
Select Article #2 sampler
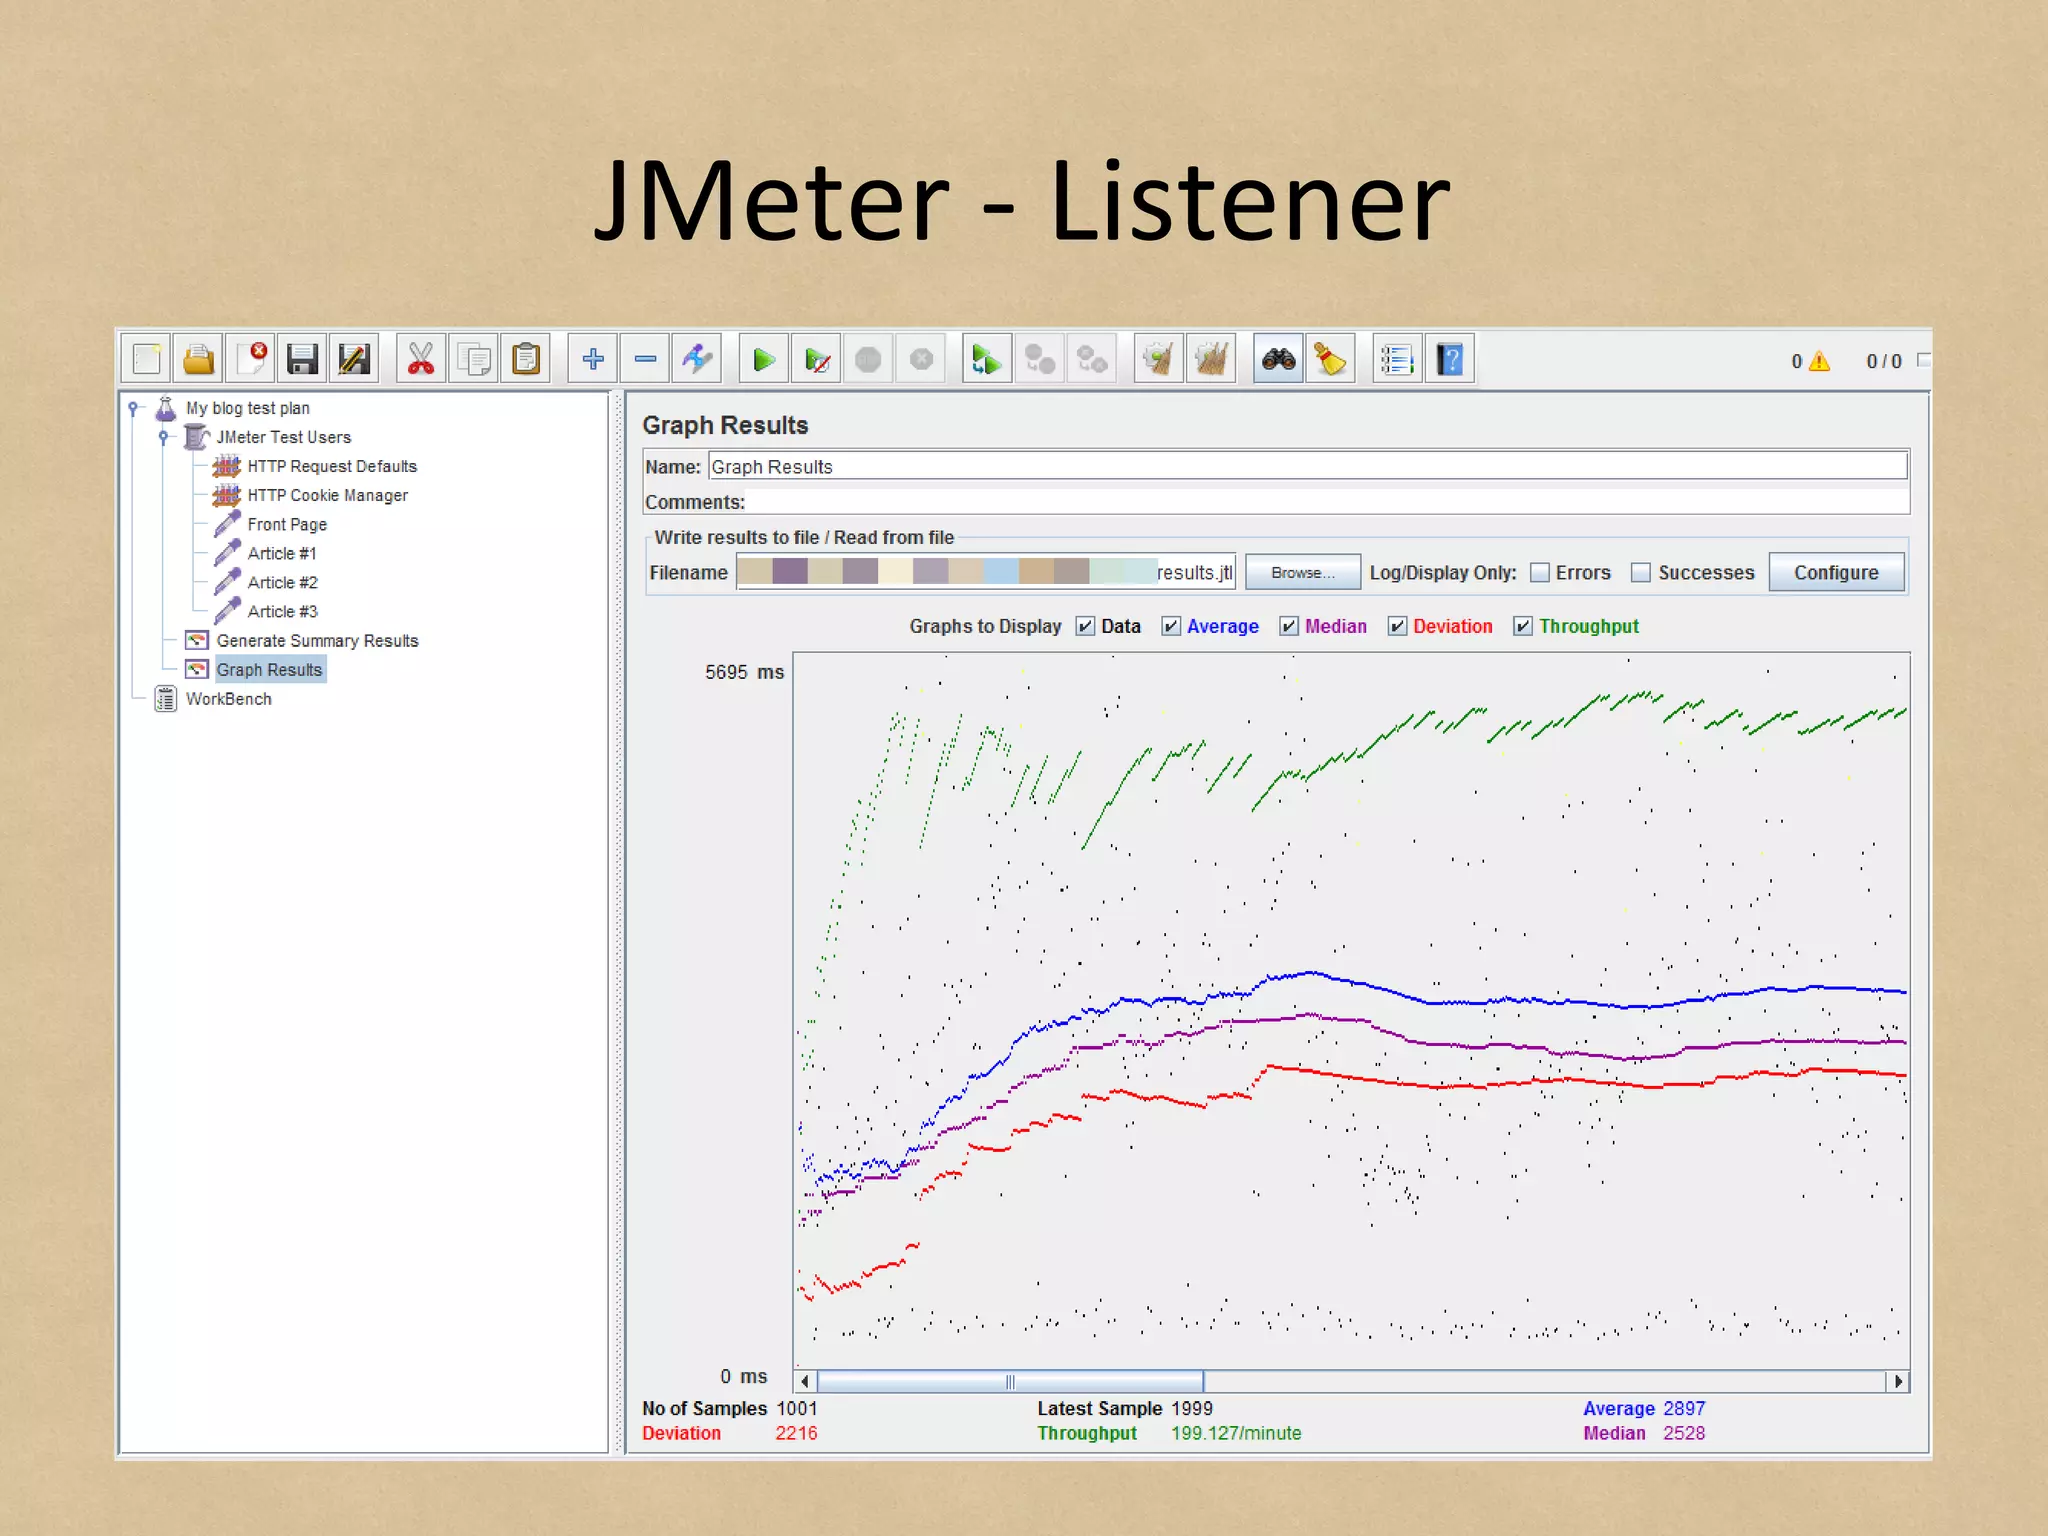pyautogui.click(x=282, y=582)
